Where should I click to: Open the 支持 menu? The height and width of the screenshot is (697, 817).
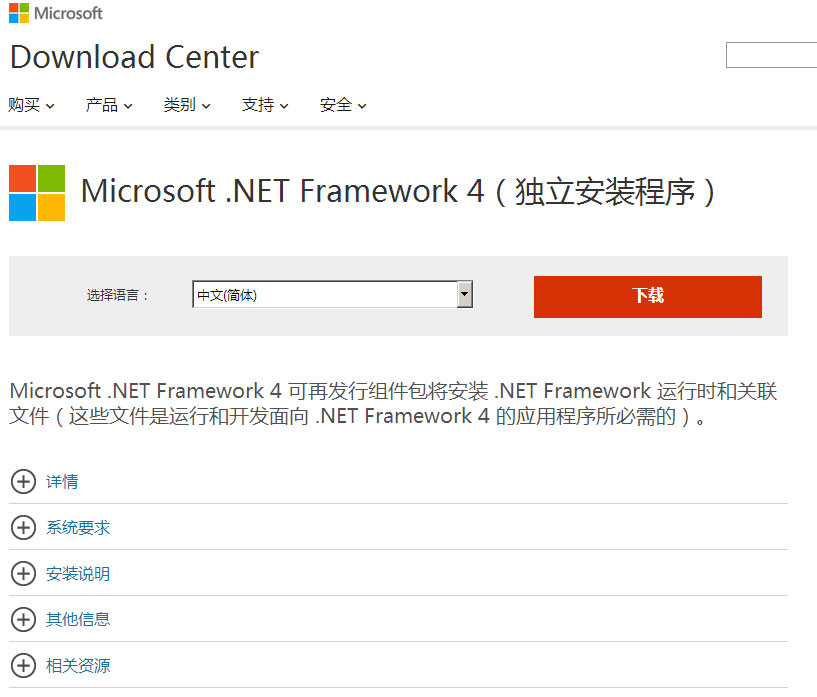[x=265, y=105]
